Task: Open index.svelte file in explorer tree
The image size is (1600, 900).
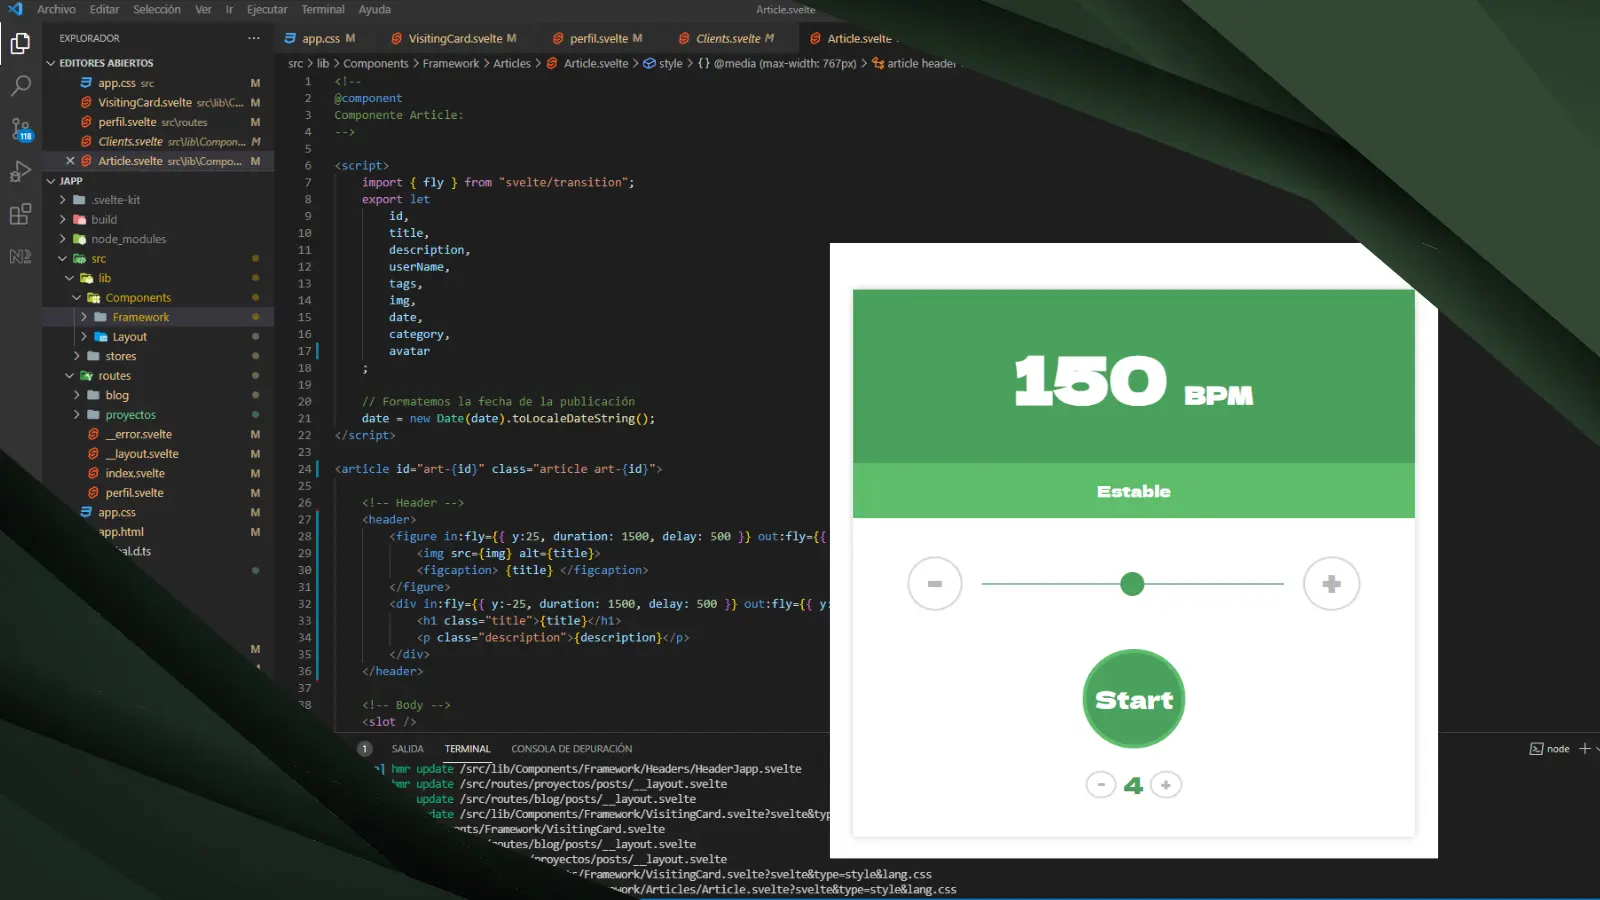Action: [x=135, y=474]
